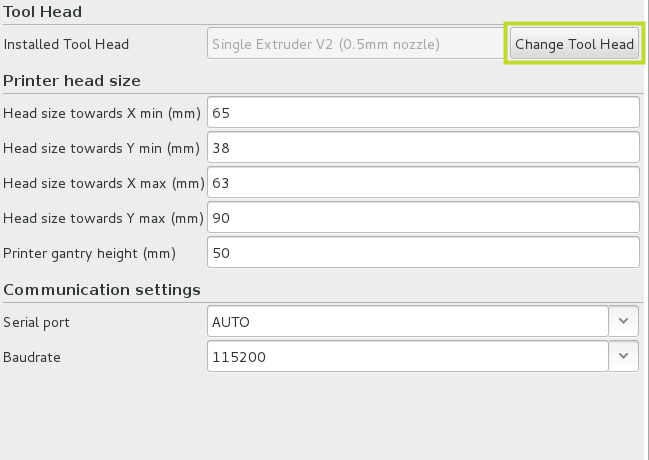Click the 'Head size towards X max (mm)' label
649x460 pixels.
click(x=104, y=183)
